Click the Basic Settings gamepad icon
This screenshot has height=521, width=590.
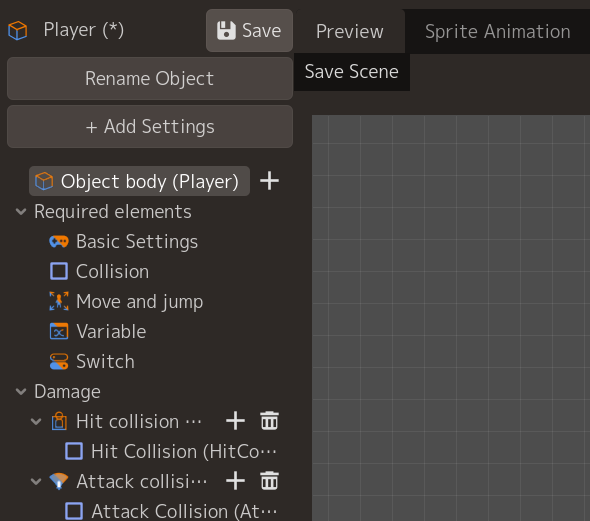(59, 241)
